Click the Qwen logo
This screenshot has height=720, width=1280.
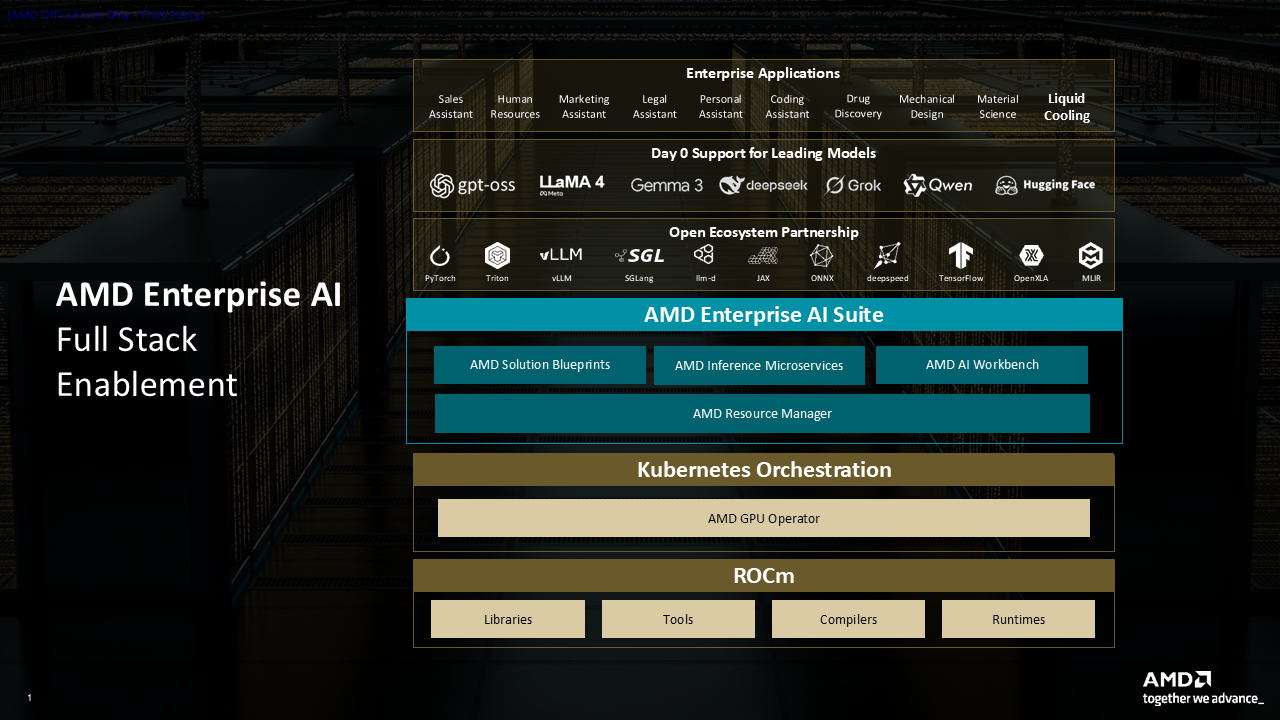tap(937, 185)
